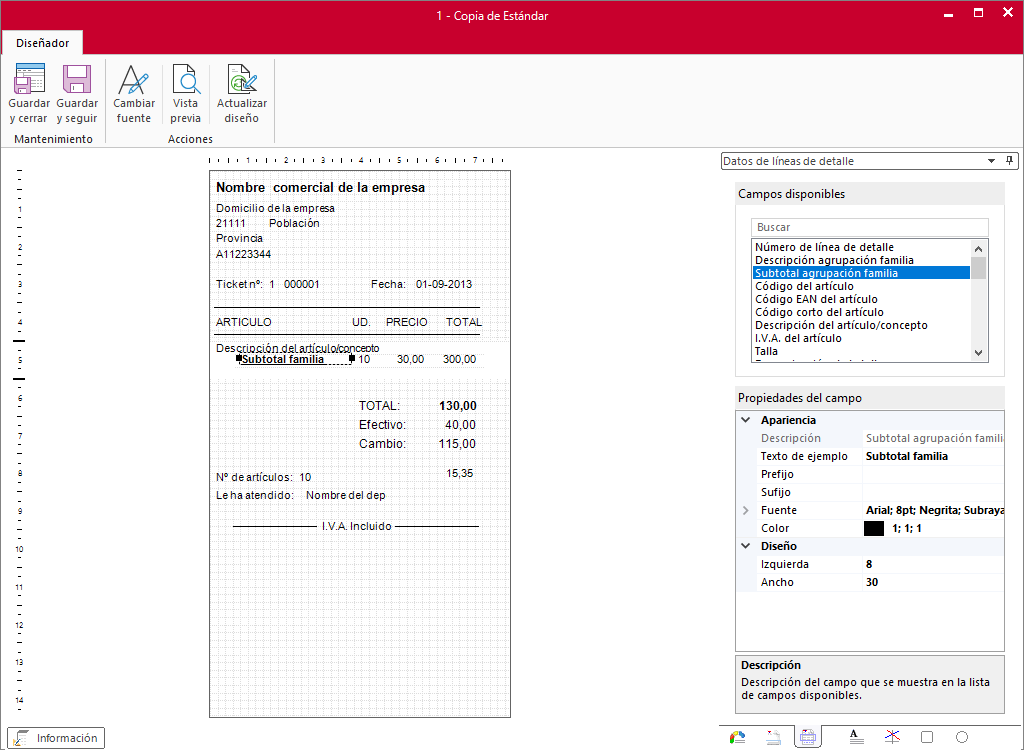Switch to the Diseñador tab
This screenshot has width=1024, height=750.
pyautogui.click(x=42, y=43)
